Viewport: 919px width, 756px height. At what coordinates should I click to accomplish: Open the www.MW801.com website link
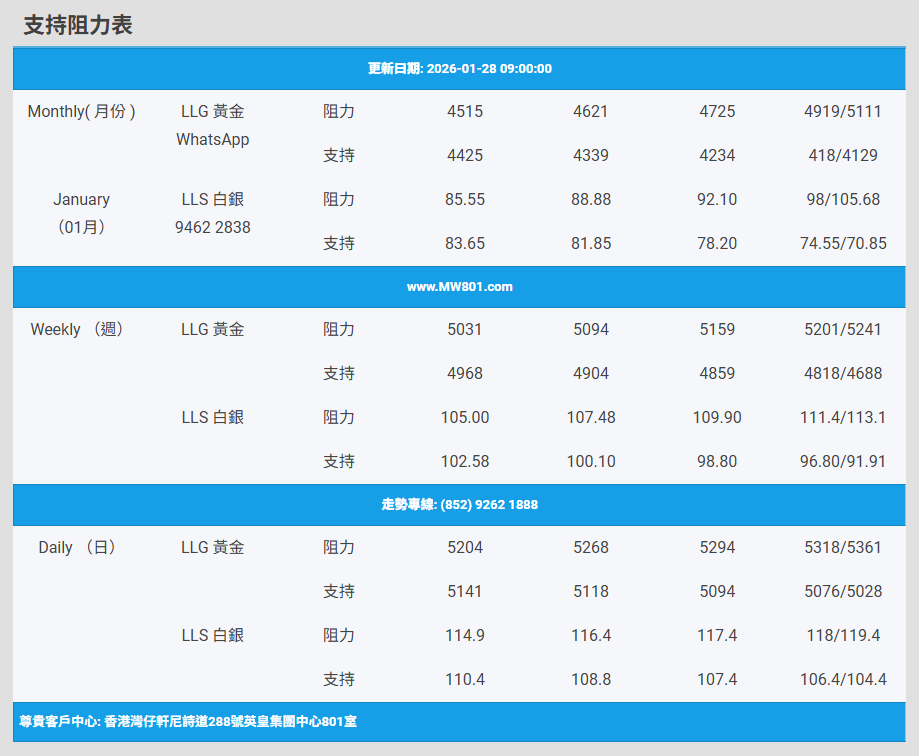(x=460, y=287)
